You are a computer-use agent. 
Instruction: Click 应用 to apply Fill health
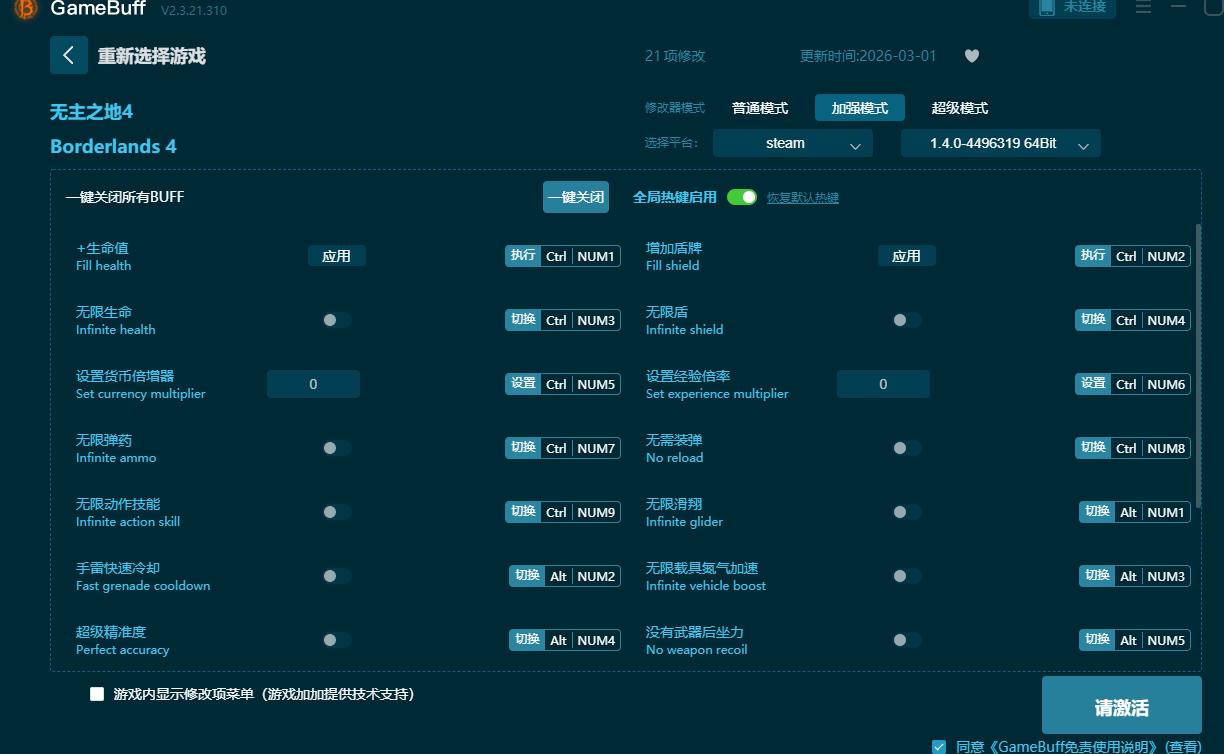click(337, 255)
